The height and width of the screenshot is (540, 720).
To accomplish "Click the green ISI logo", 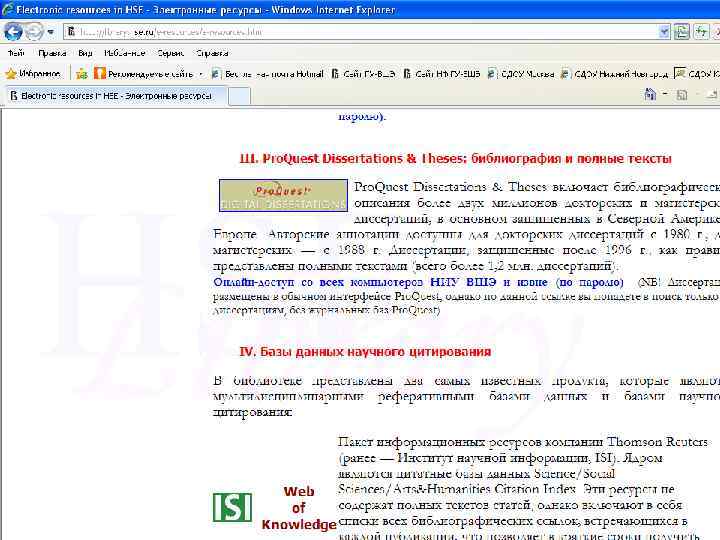I will point(232,507).
